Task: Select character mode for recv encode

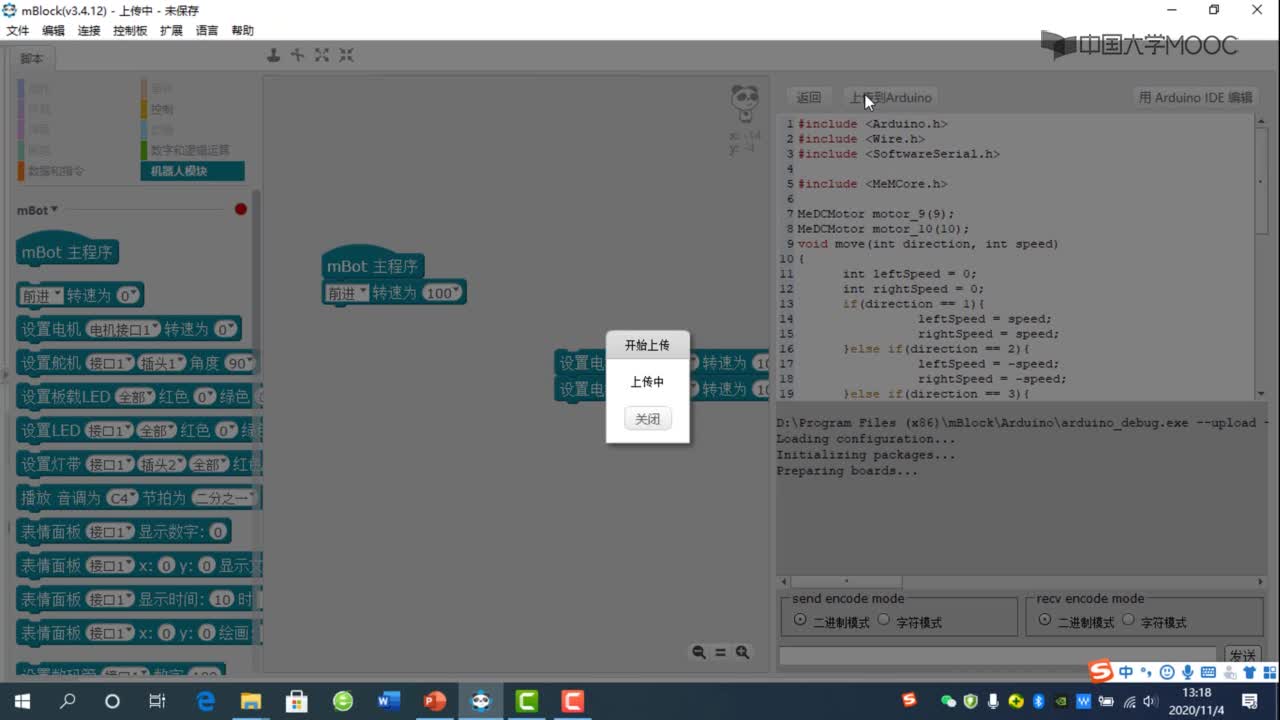Action: point(1128,620)
